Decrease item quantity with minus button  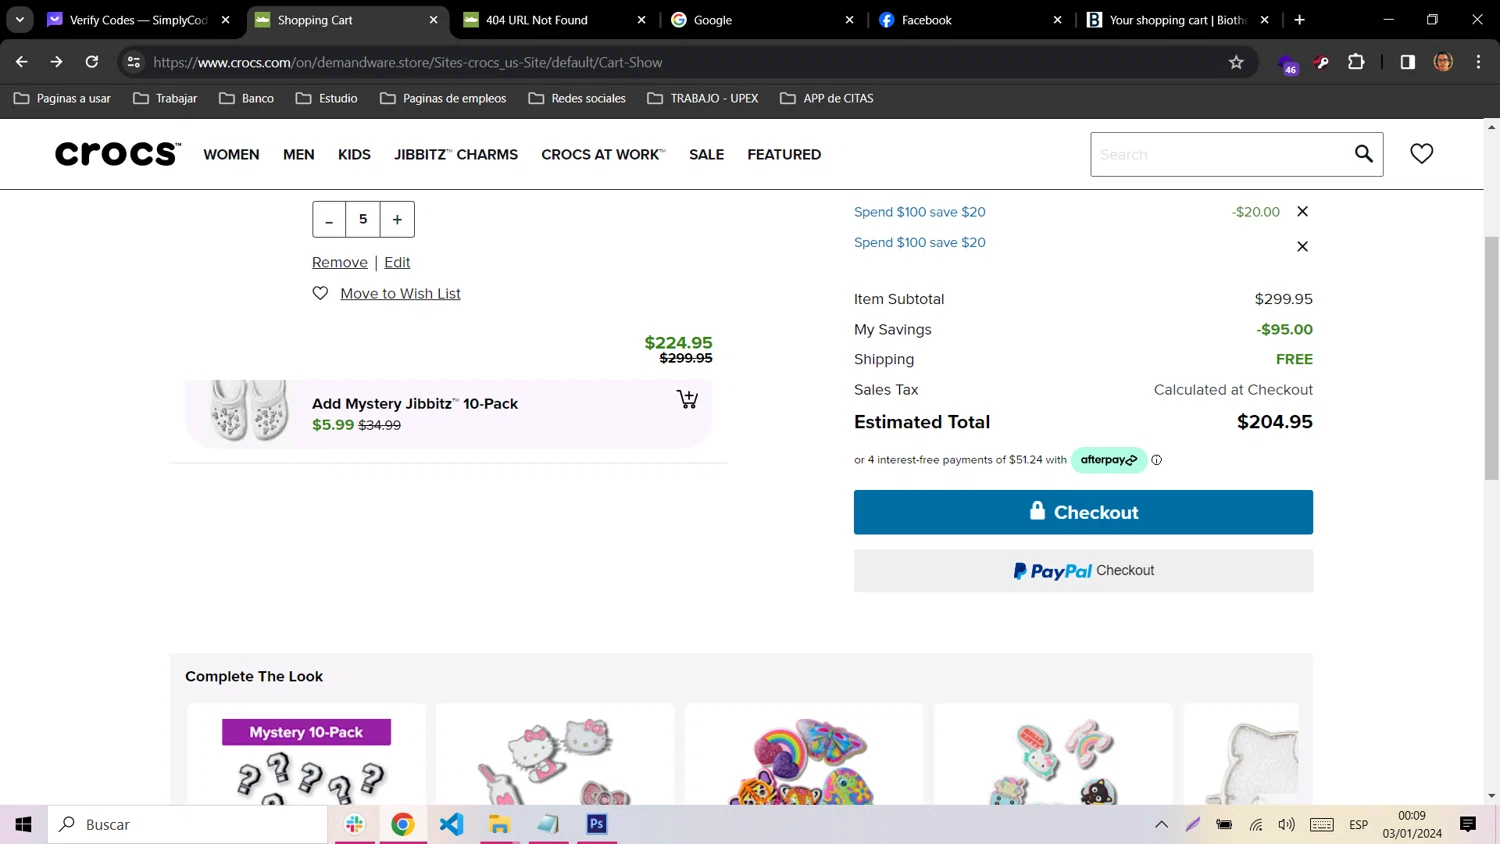click(329, 219)
